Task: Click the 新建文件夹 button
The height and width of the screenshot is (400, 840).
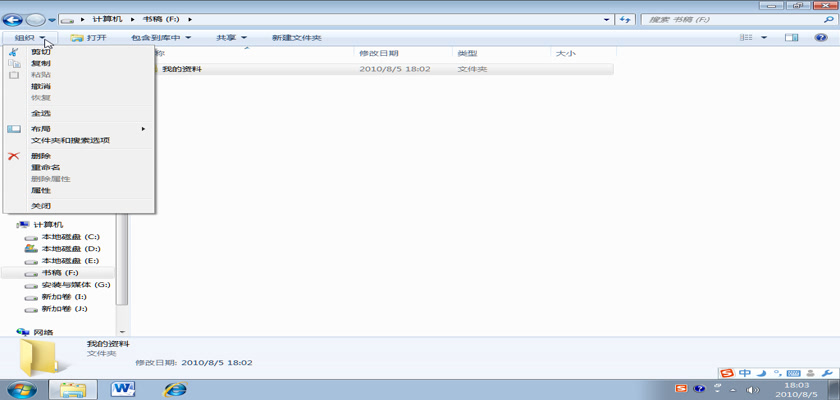Action: pos(296,38)
